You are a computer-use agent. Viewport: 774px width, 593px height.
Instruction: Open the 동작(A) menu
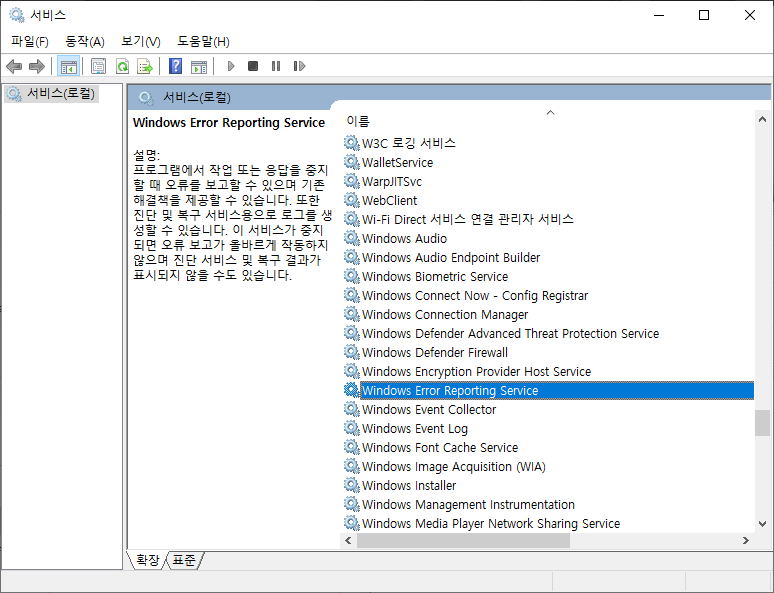(x=85, y=41)
